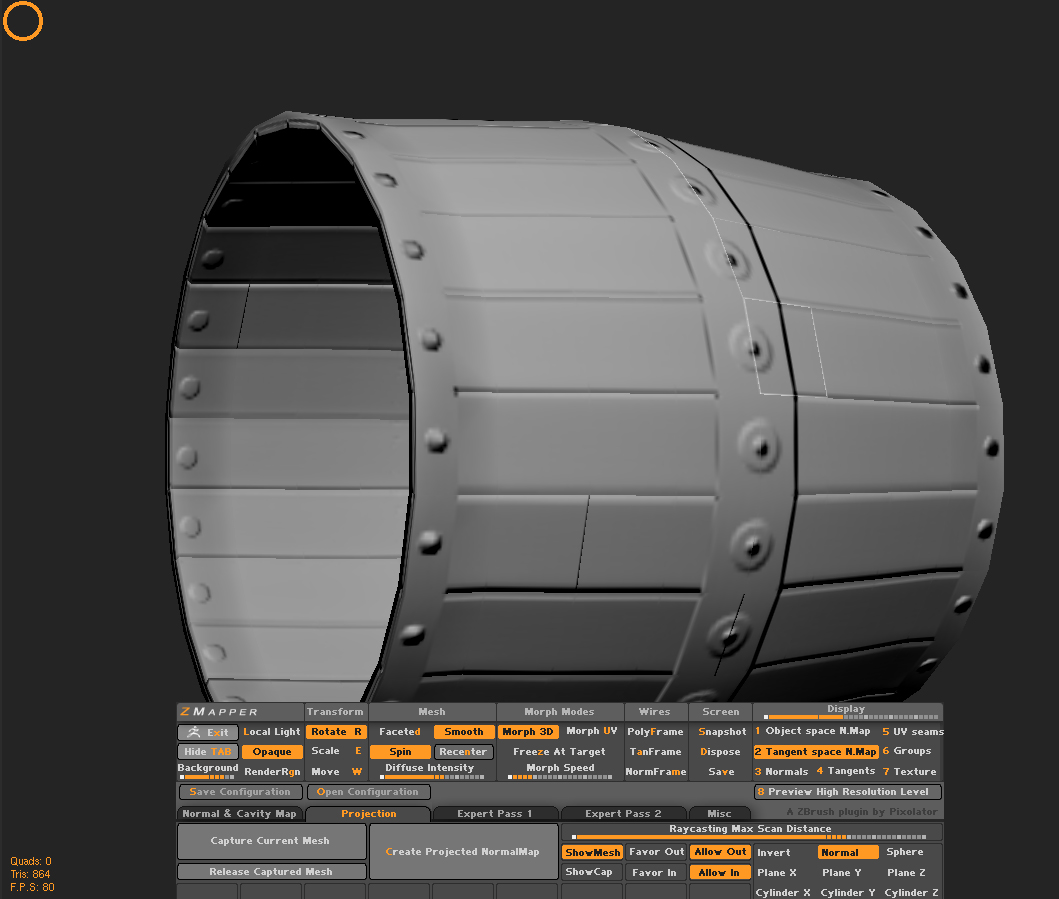Disable Tangent space N.Map display
Screen dimensions: 1059x899
pos(815,751)
